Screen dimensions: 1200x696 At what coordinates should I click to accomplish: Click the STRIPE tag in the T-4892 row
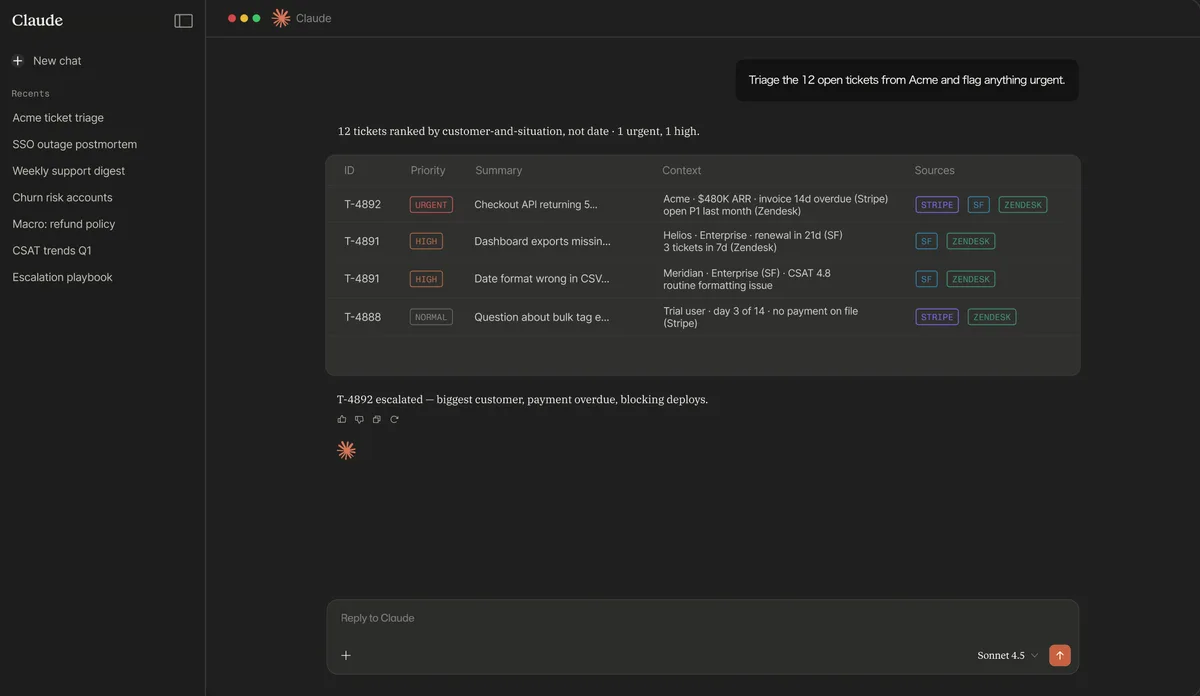pyautogui.click(x=937, y=204)
